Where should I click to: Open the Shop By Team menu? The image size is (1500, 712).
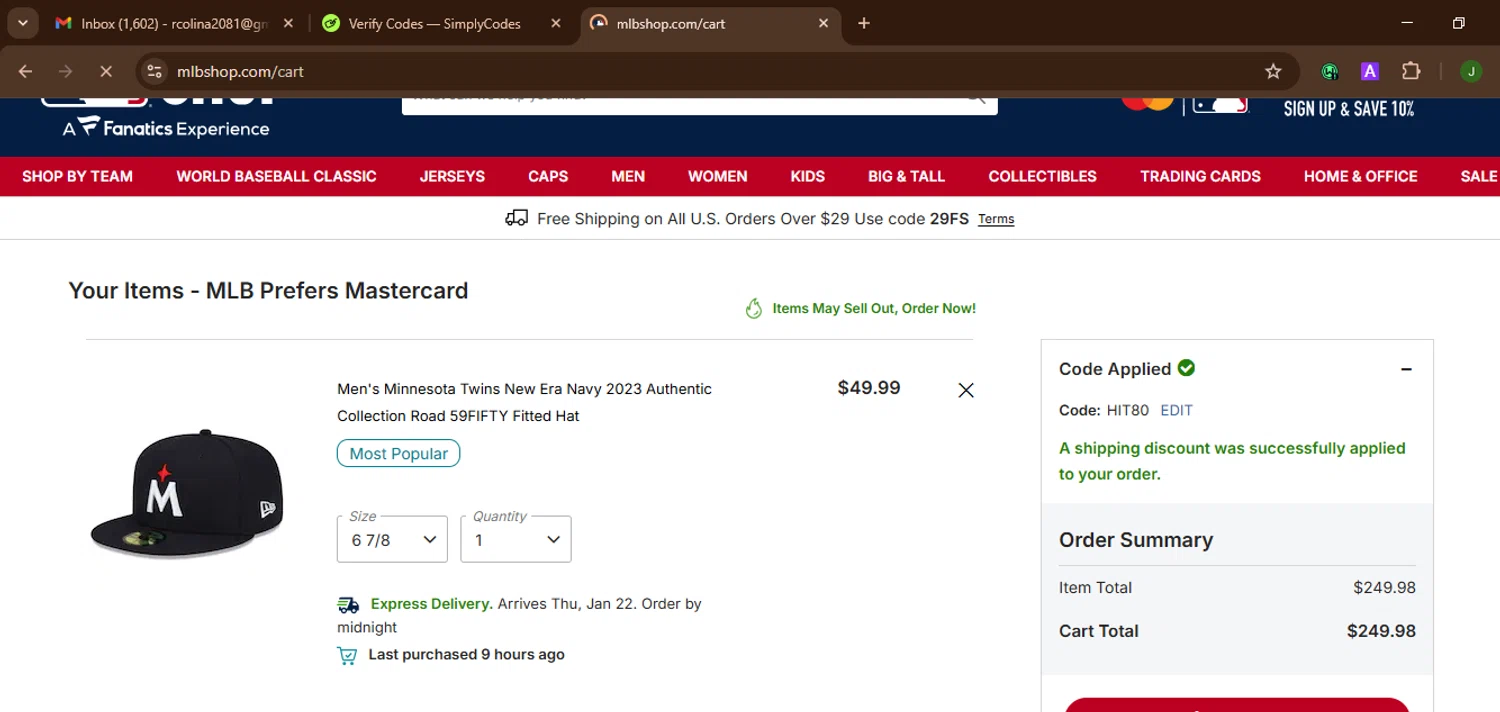[77, 176]
